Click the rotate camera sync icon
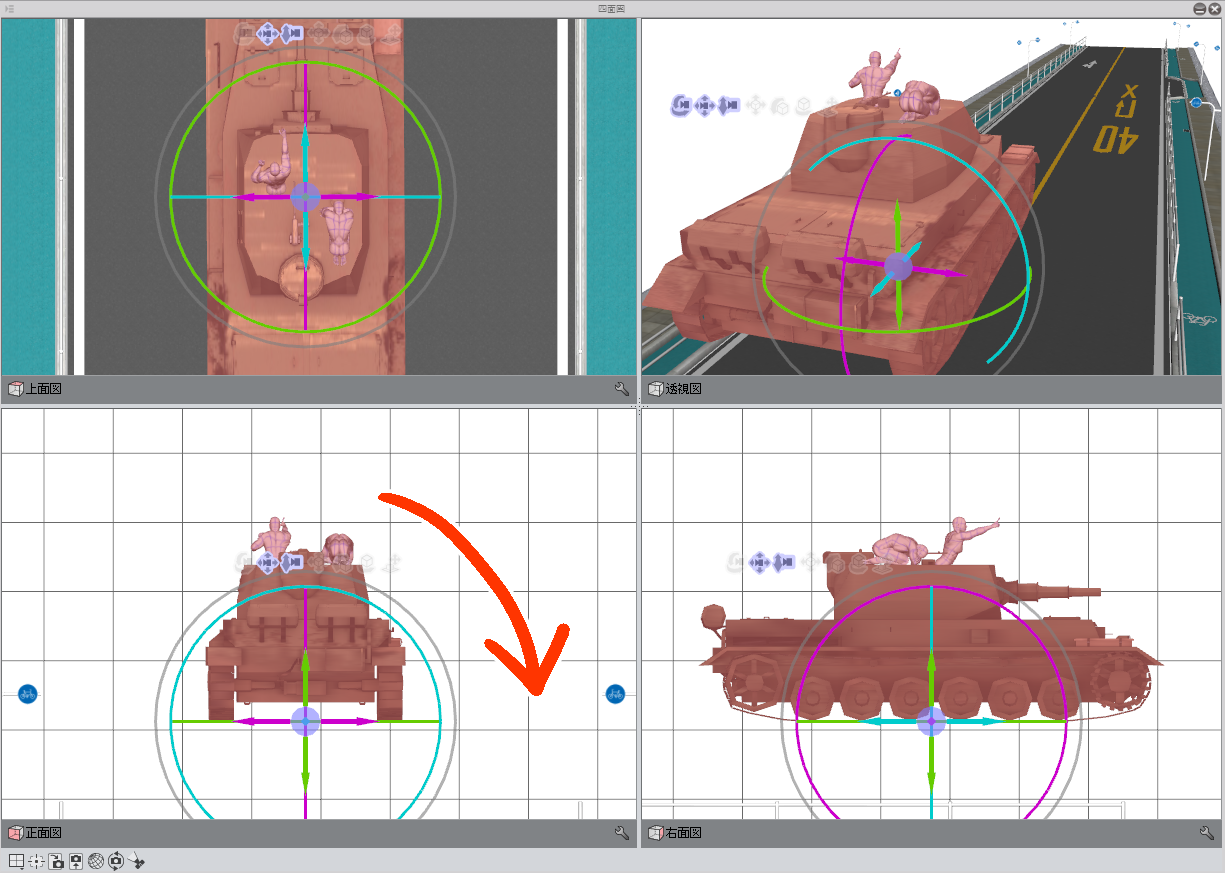Screen dimensions: 1225x873 (116, 860)
